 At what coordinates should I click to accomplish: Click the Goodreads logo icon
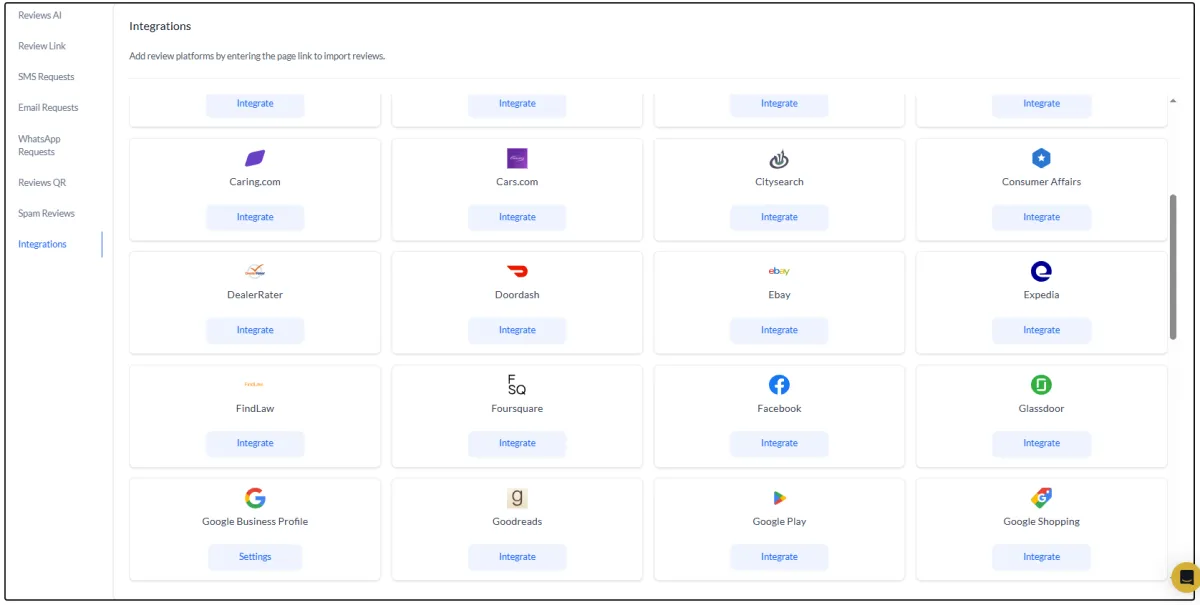click(517, 498)
